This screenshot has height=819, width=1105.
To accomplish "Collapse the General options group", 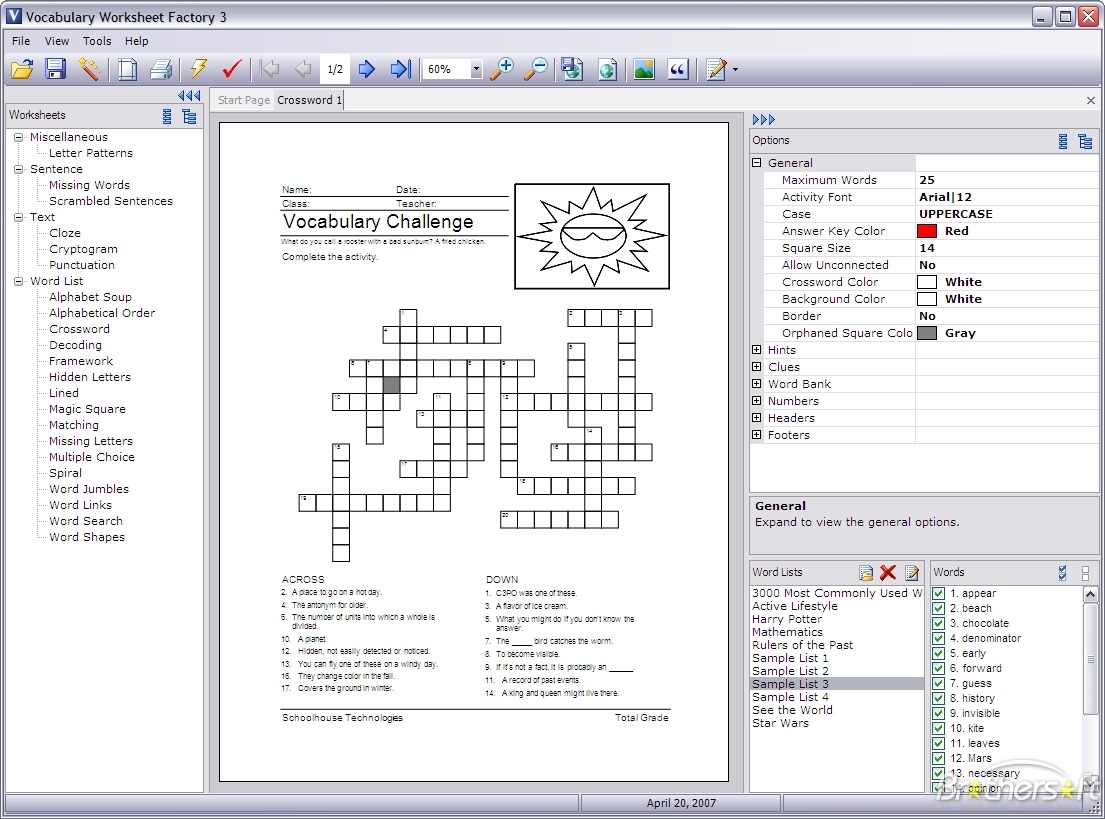I will [x=757, y=163].
